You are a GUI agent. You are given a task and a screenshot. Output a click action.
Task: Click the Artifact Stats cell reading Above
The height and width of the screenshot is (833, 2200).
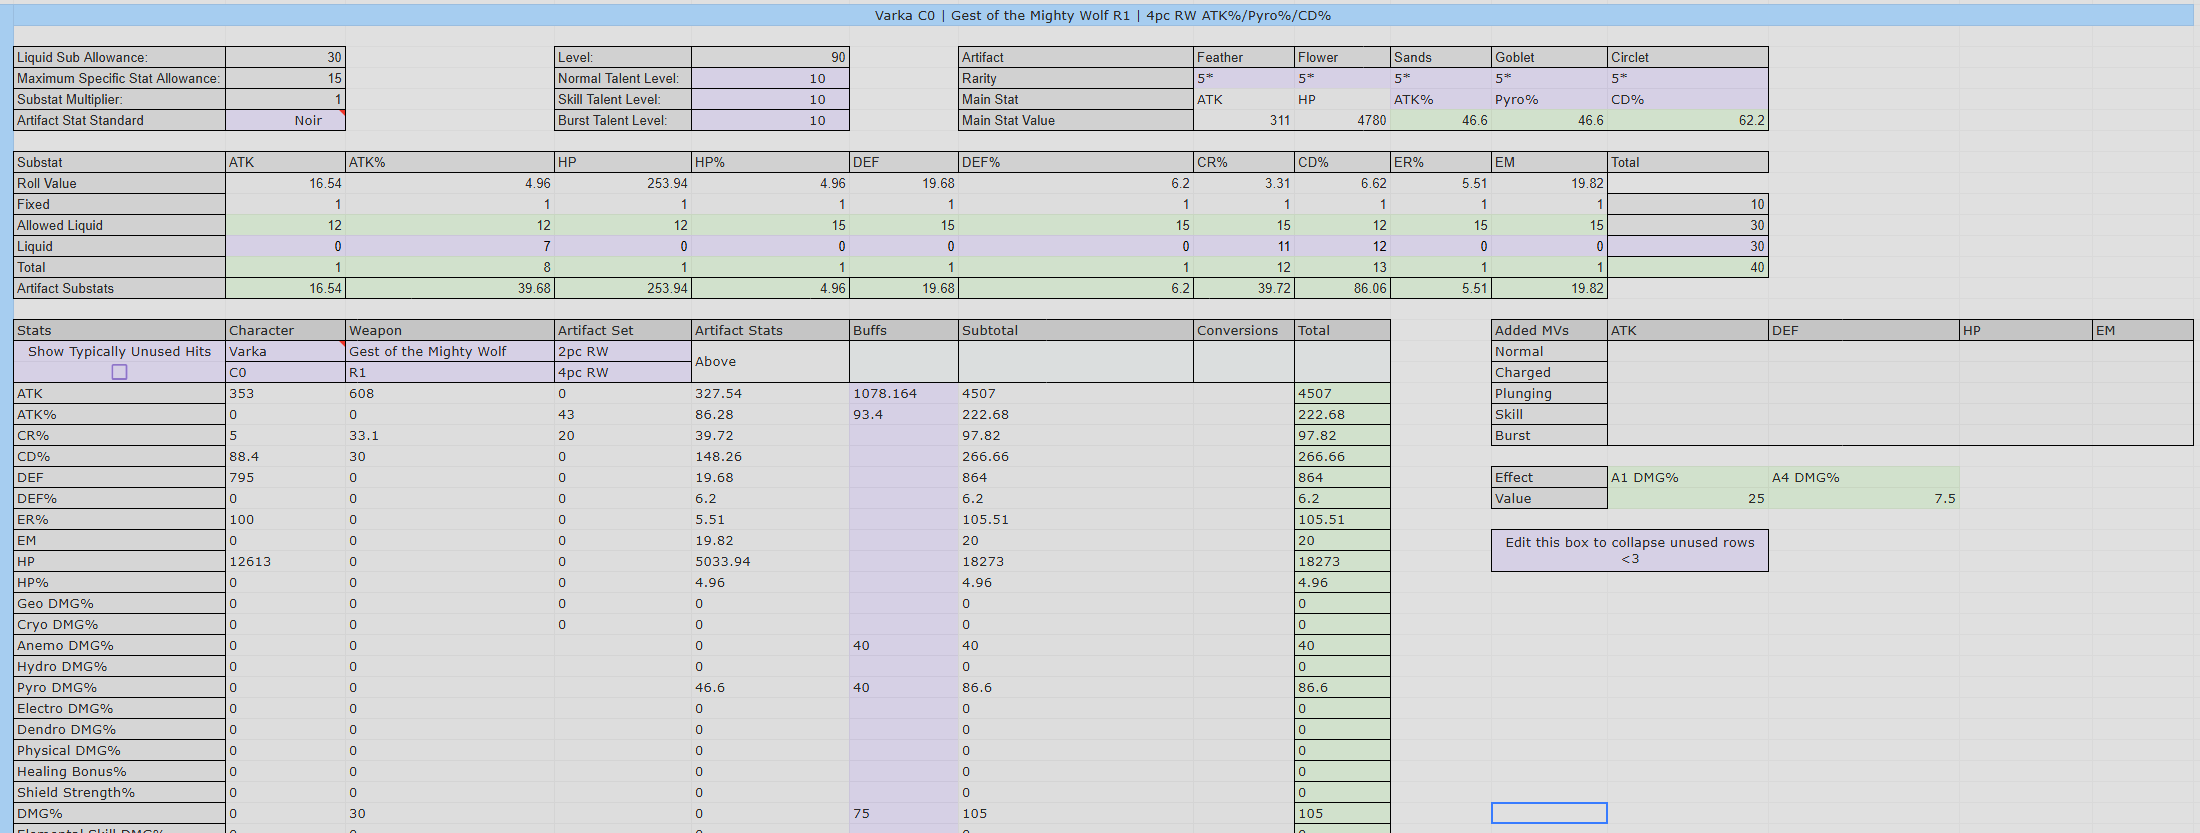[x=770, y=361]
